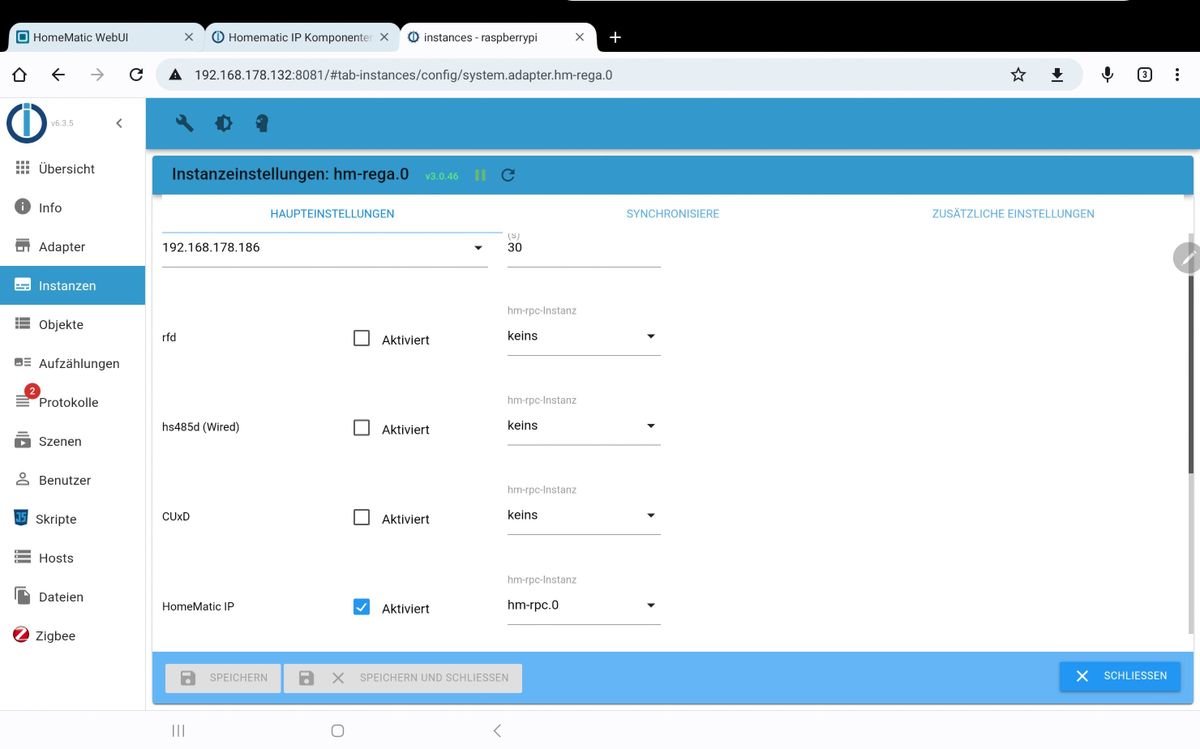Reload the page in the browser
Viewport: 1200px width, 749px height.
pos(136,75)
